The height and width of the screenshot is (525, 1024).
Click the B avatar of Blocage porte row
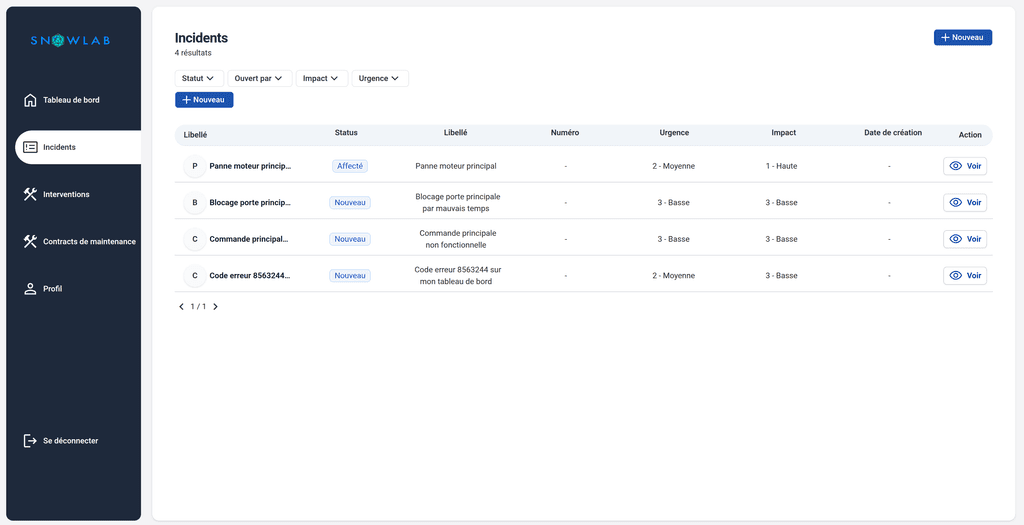[x=195, y=203]
